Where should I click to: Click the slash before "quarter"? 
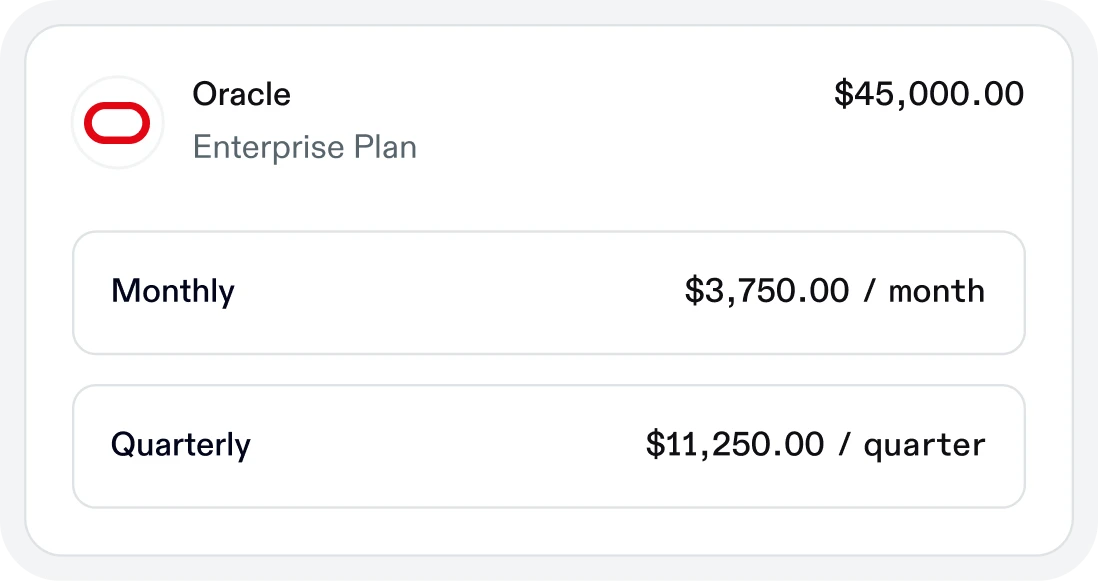pyautogui.click(x=845, y=445)
